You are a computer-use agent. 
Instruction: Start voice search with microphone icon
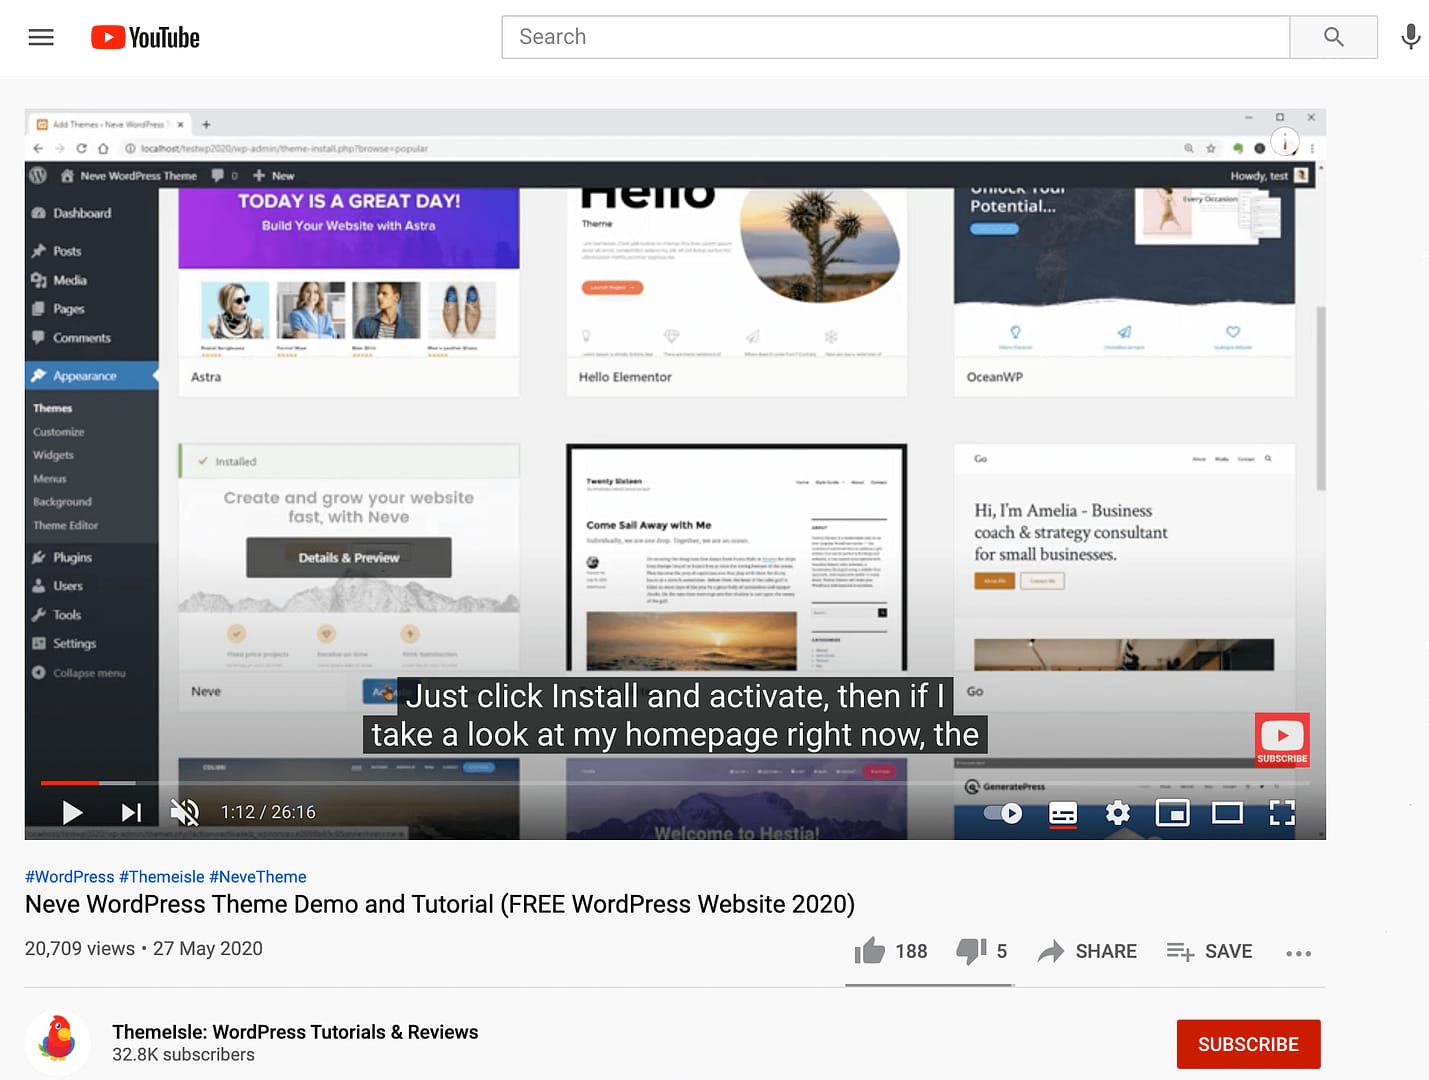click(x=1410, y=37)
